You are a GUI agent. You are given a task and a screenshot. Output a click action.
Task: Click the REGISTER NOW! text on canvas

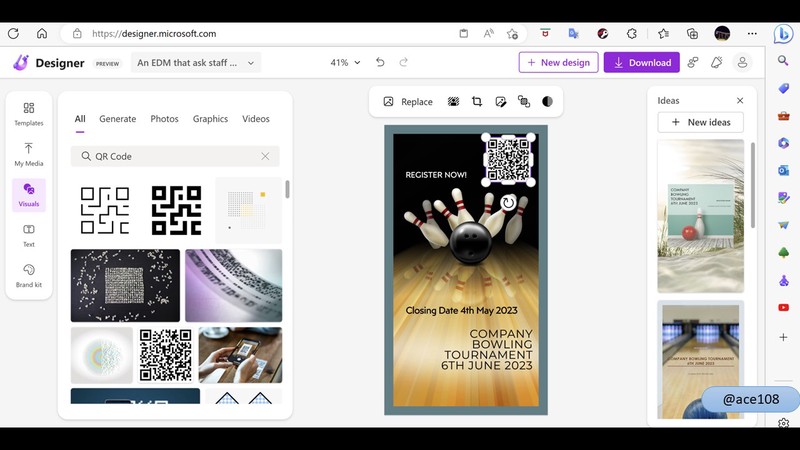pos(436,174)
